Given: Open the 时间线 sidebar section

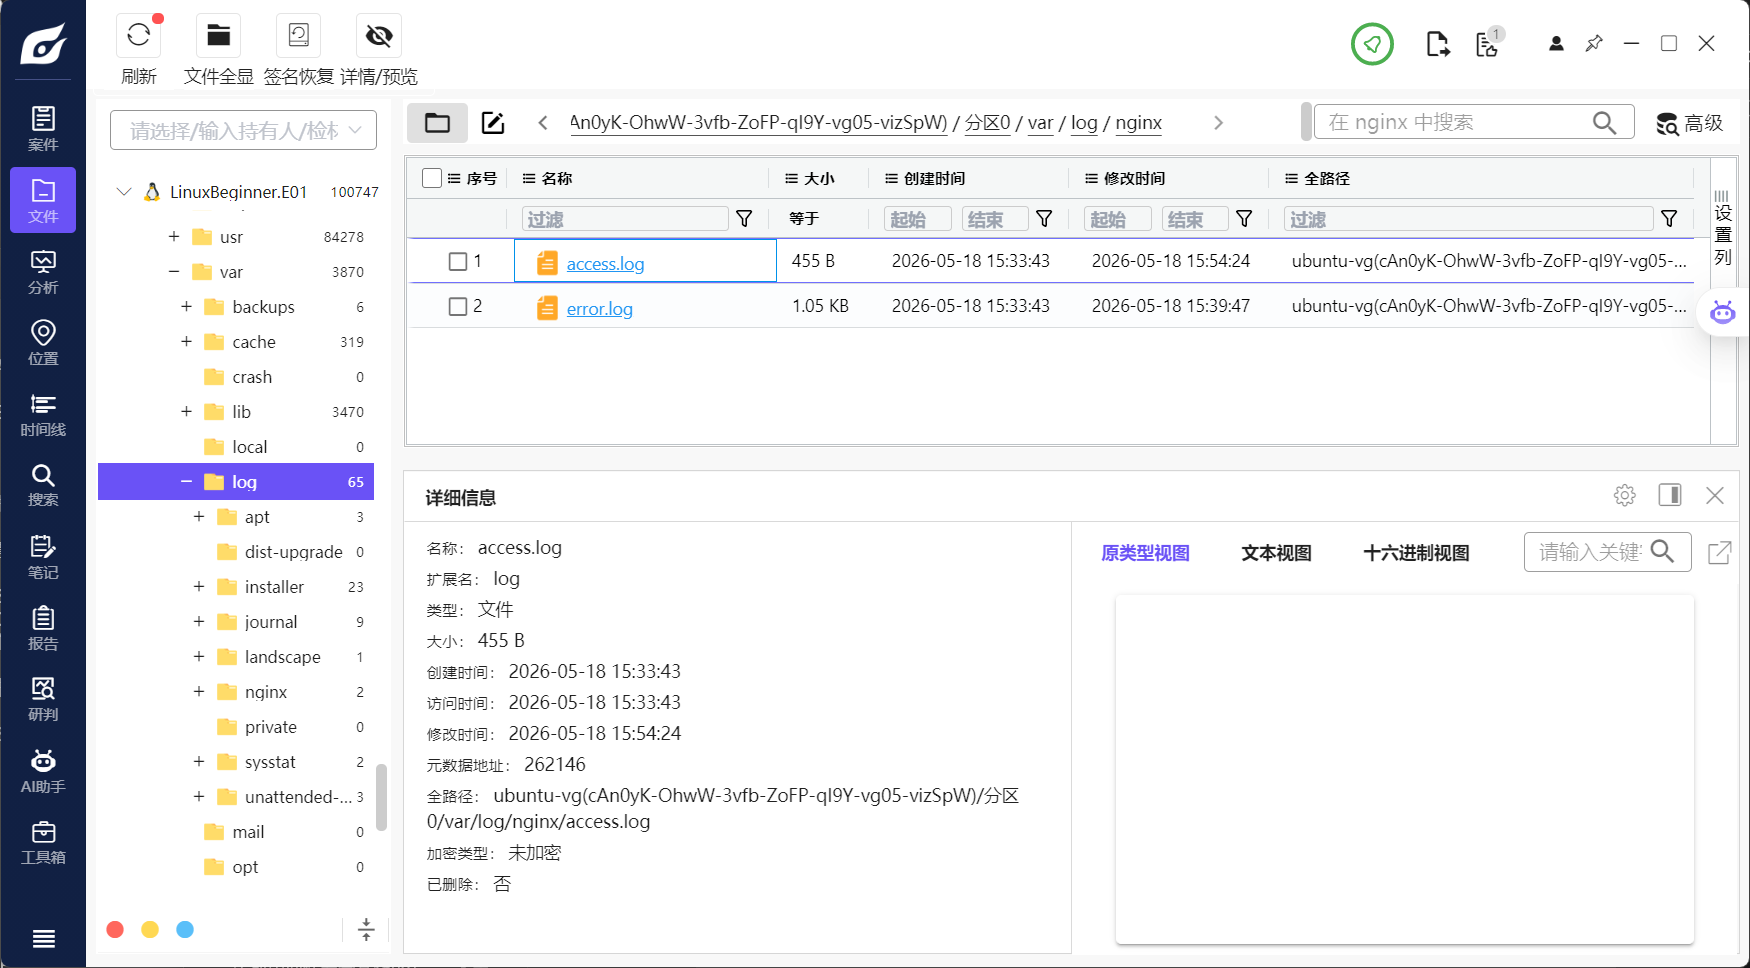Looking at the screenshot, I should [x=43, y=415].
